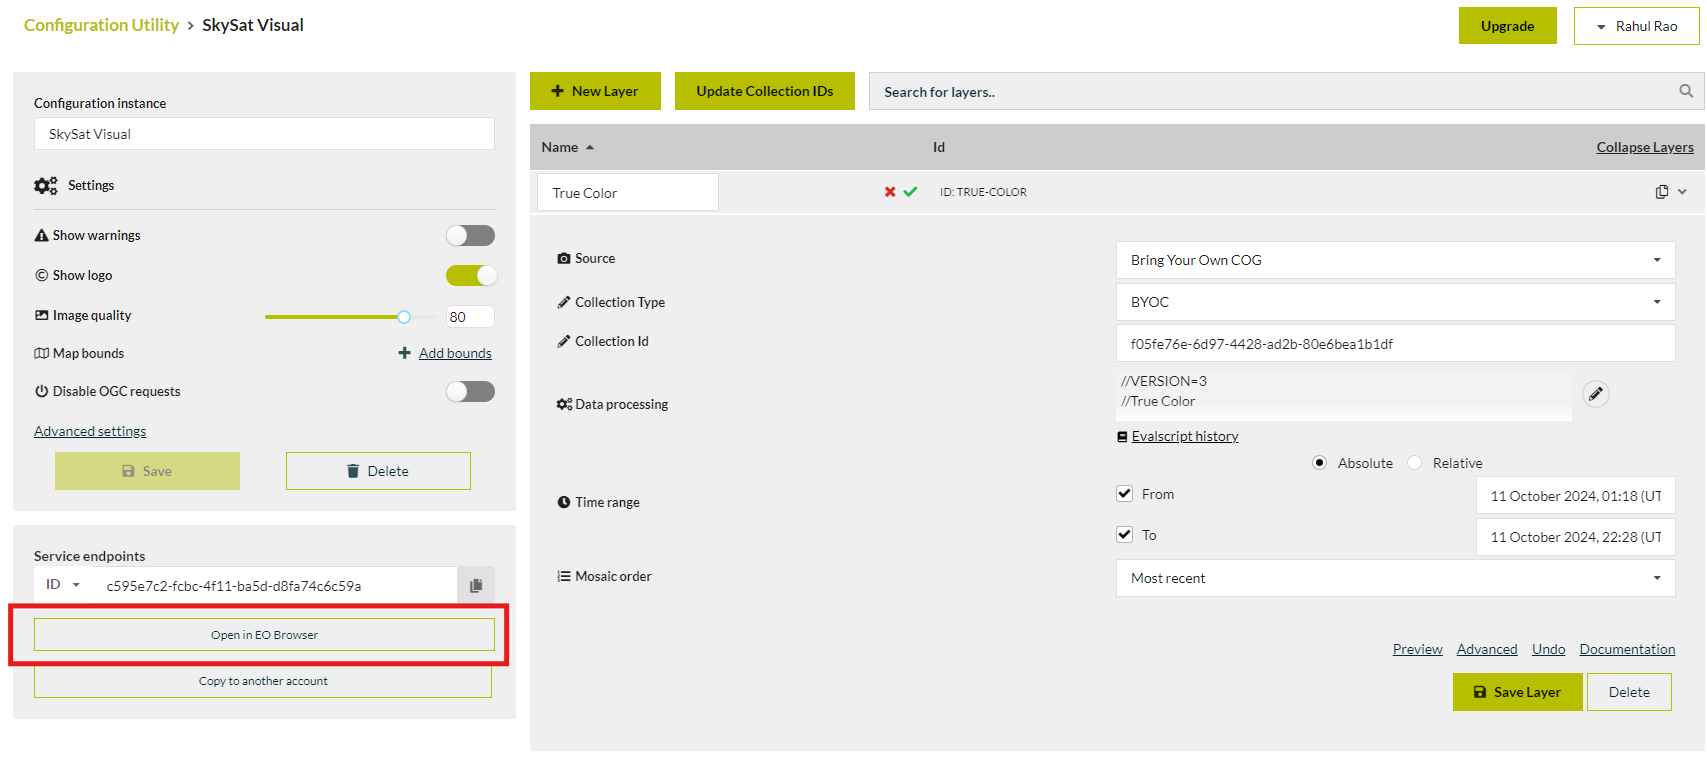Click the service endpoint ID text field
This screenshot has height=772, width=1707.
[275, 586]
